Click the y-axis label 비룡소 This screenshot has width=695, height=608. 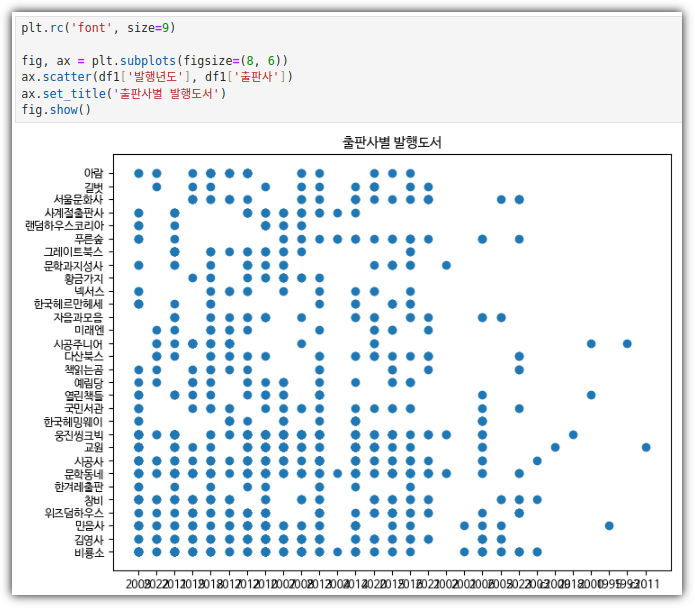click(x=89, y=552)
